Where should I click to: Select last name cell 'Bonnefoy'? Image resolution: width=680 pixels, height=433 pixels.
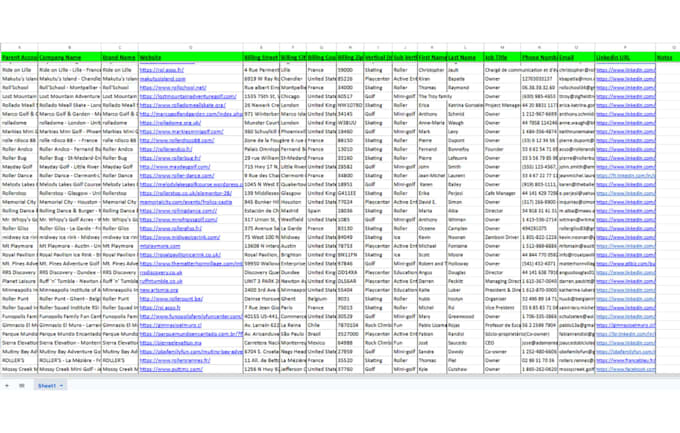tap(465, 149)
